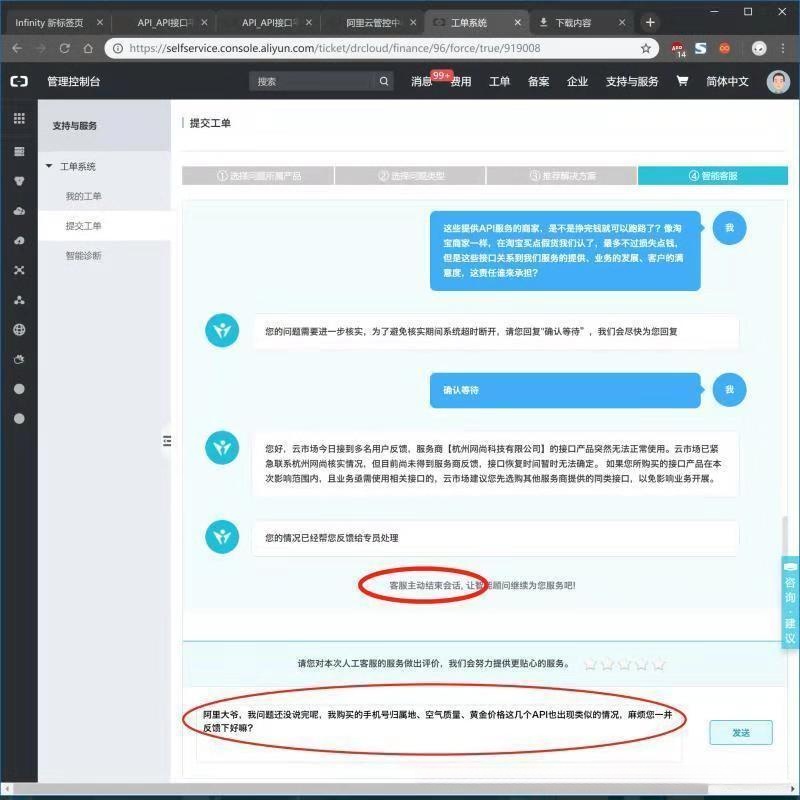Open the 咨询·建议 side widget

(x=790, y=603)
